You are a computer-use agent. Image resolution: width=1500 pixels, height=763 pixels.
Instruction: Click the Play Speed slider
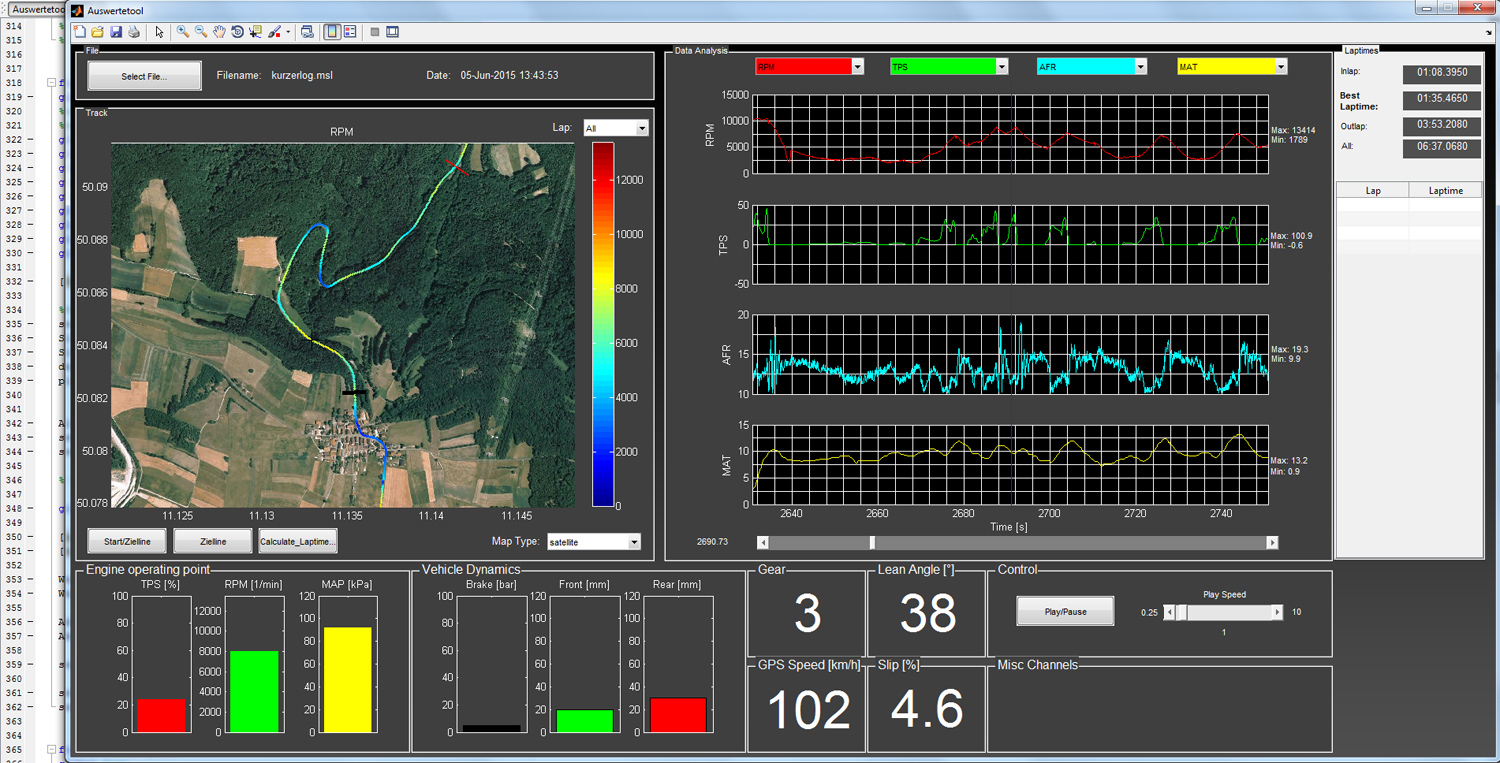1223,612
